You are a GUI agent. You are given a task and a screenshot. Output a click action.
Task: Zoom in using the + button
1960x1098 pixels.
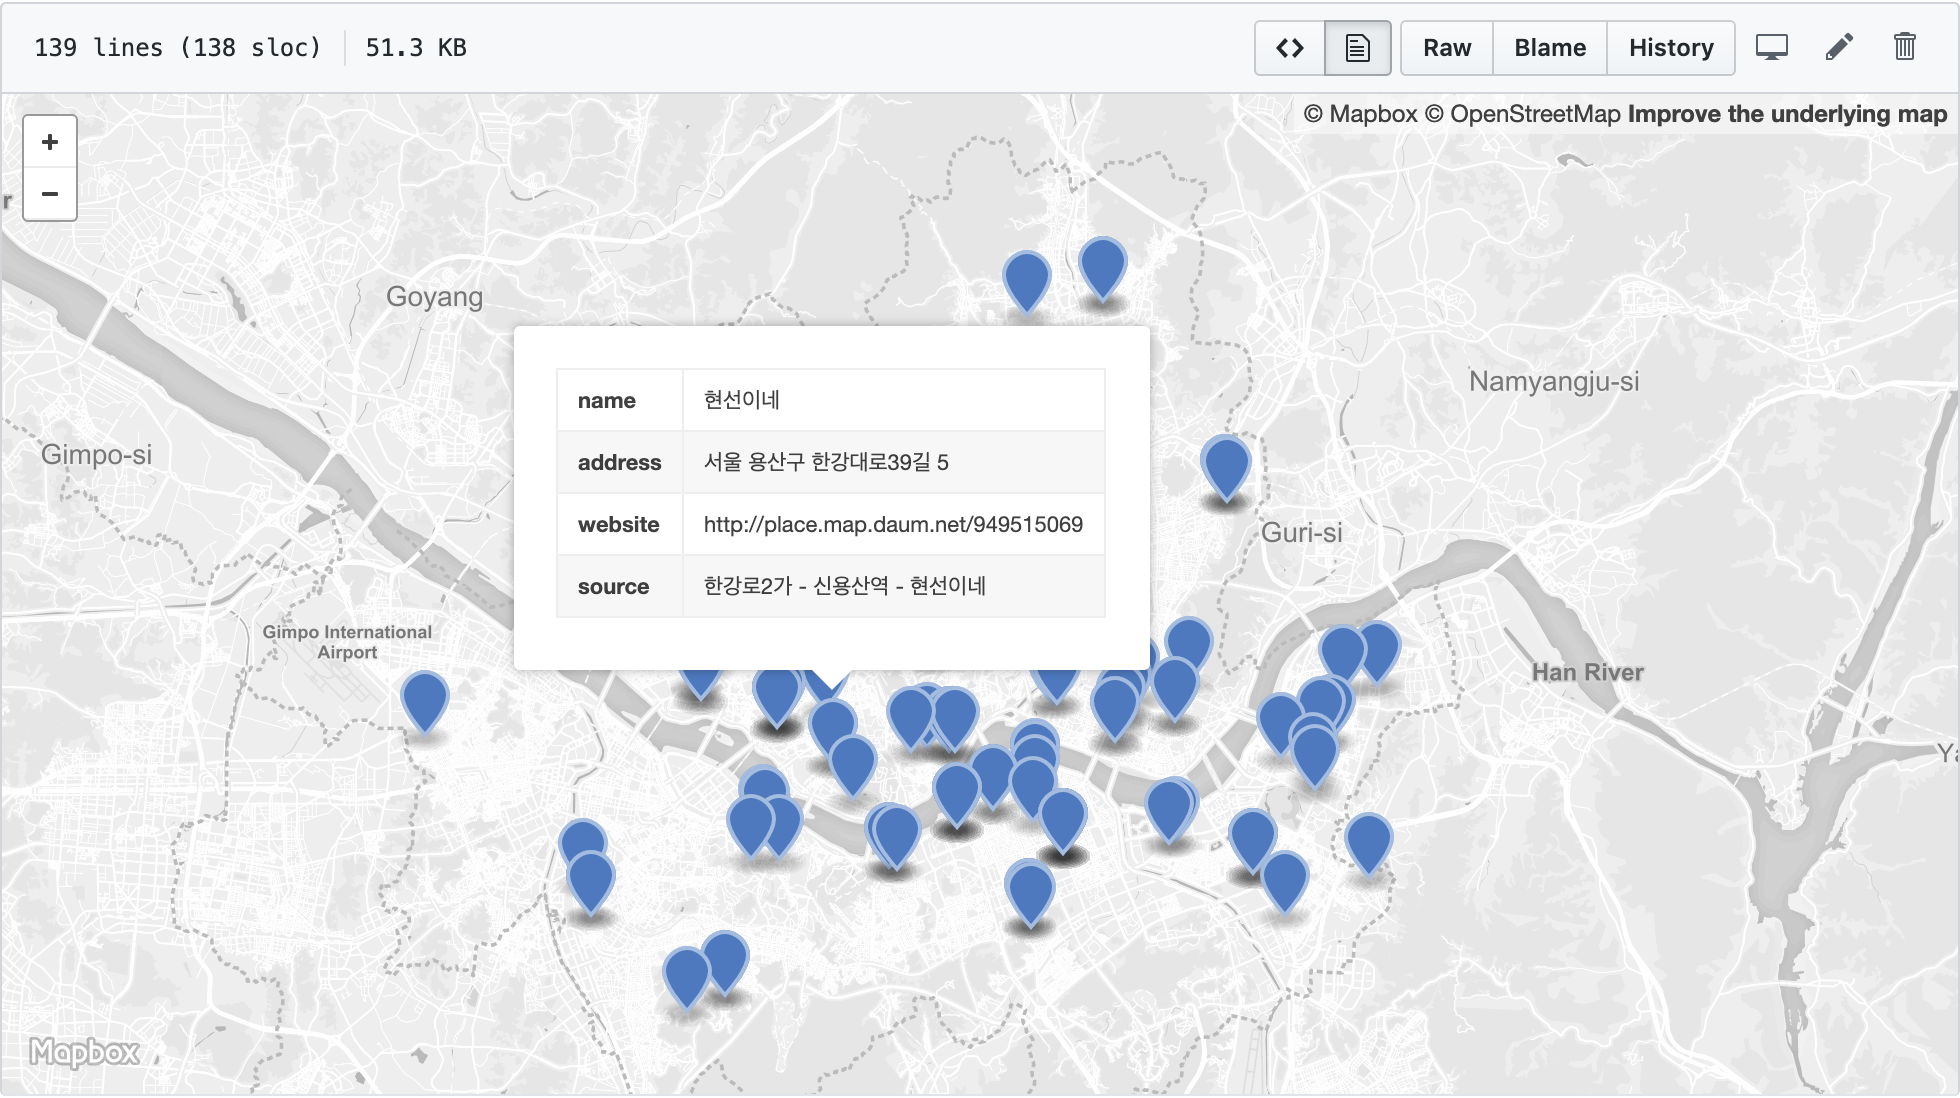click(x=50, y=141)
